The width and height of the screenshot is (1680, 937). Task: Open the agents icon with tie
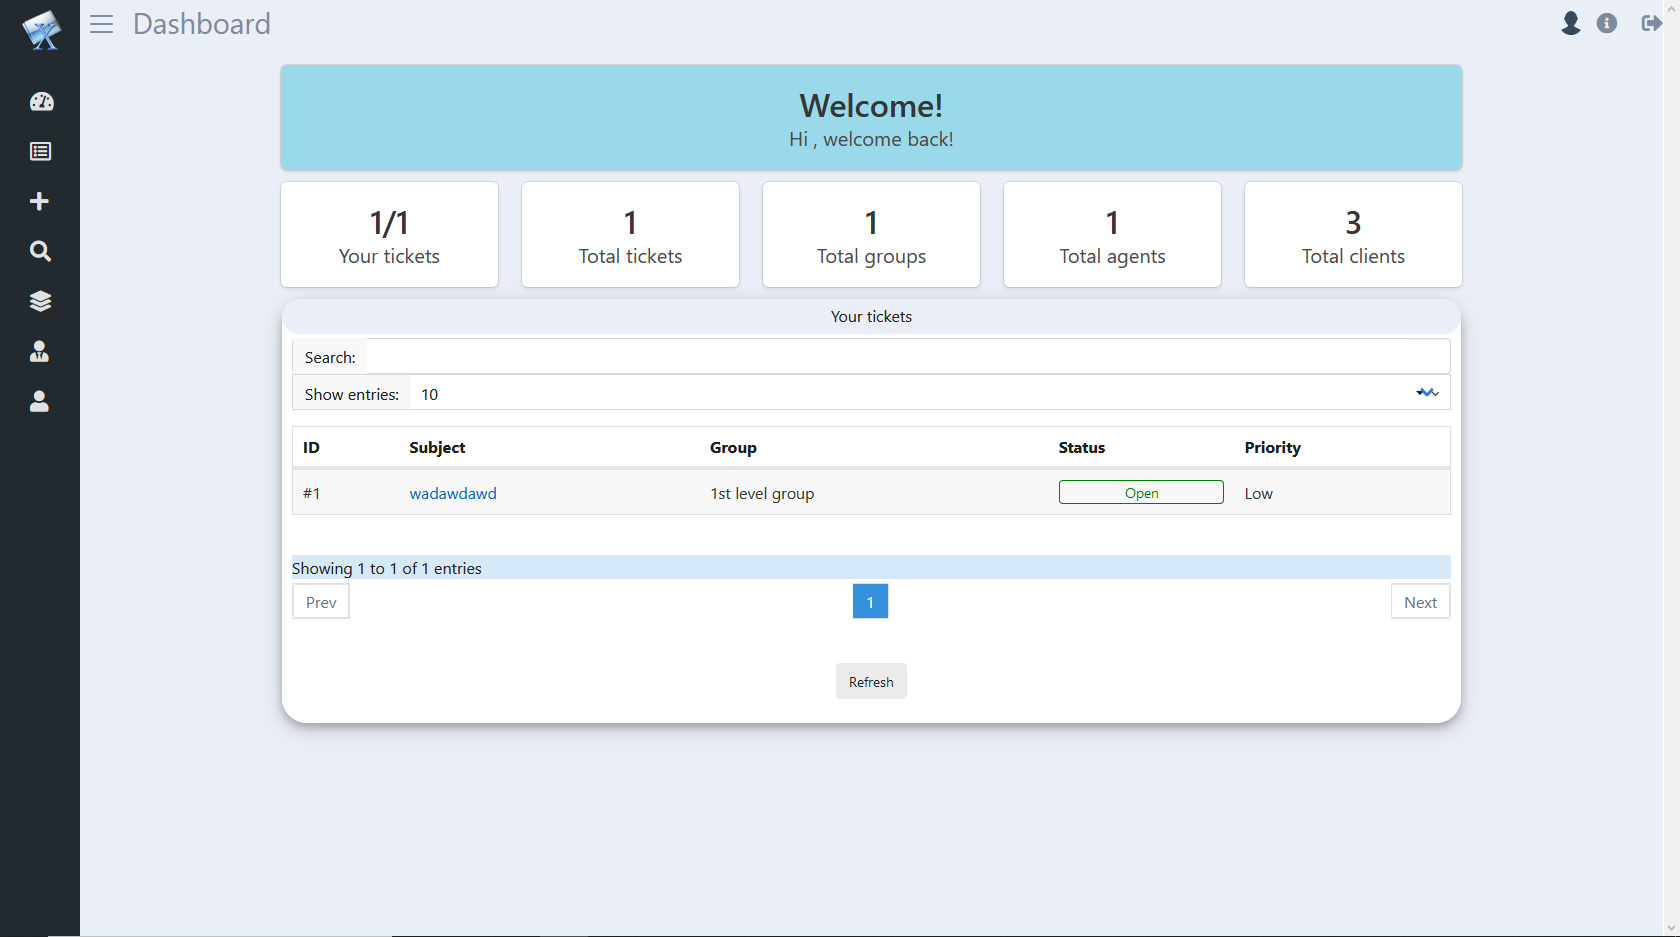pos(40,351)
